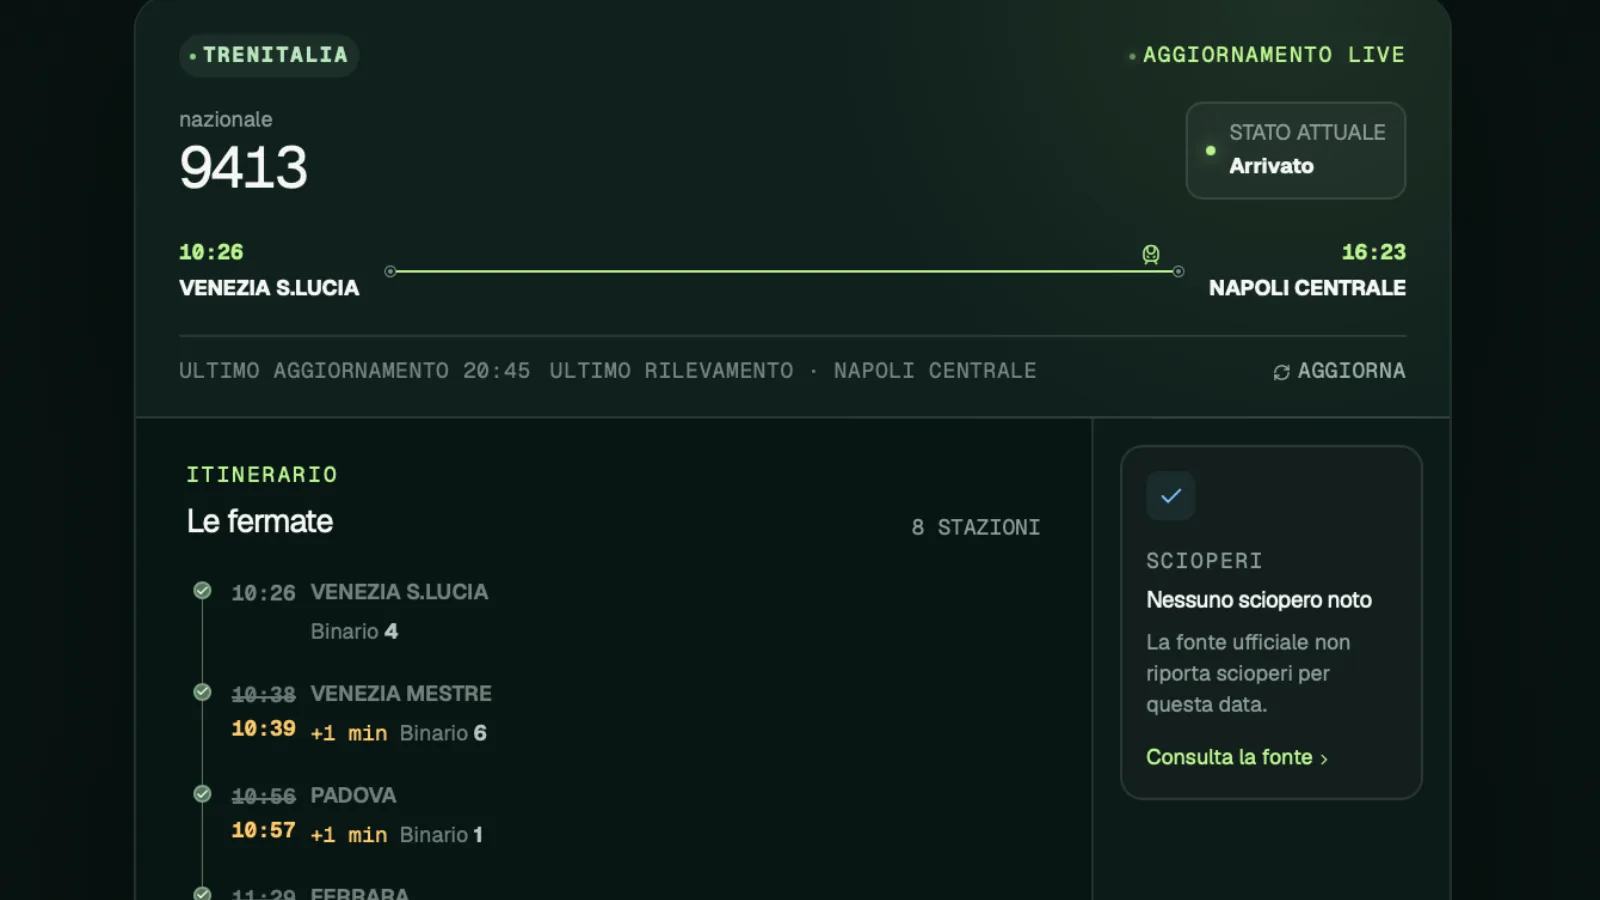The width and height of the screenshot is (1600, 900).
Task: Click the checkmark icon in the Scioperi card
Action: click(1171, 495)
